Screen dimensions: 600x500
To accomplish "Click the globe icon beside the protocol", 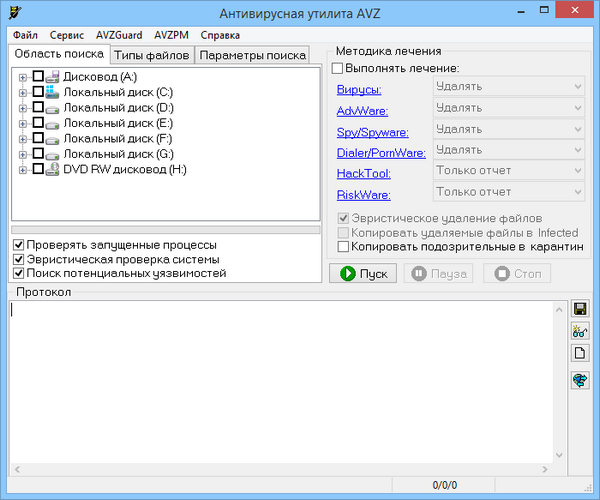I will (579, 380).
